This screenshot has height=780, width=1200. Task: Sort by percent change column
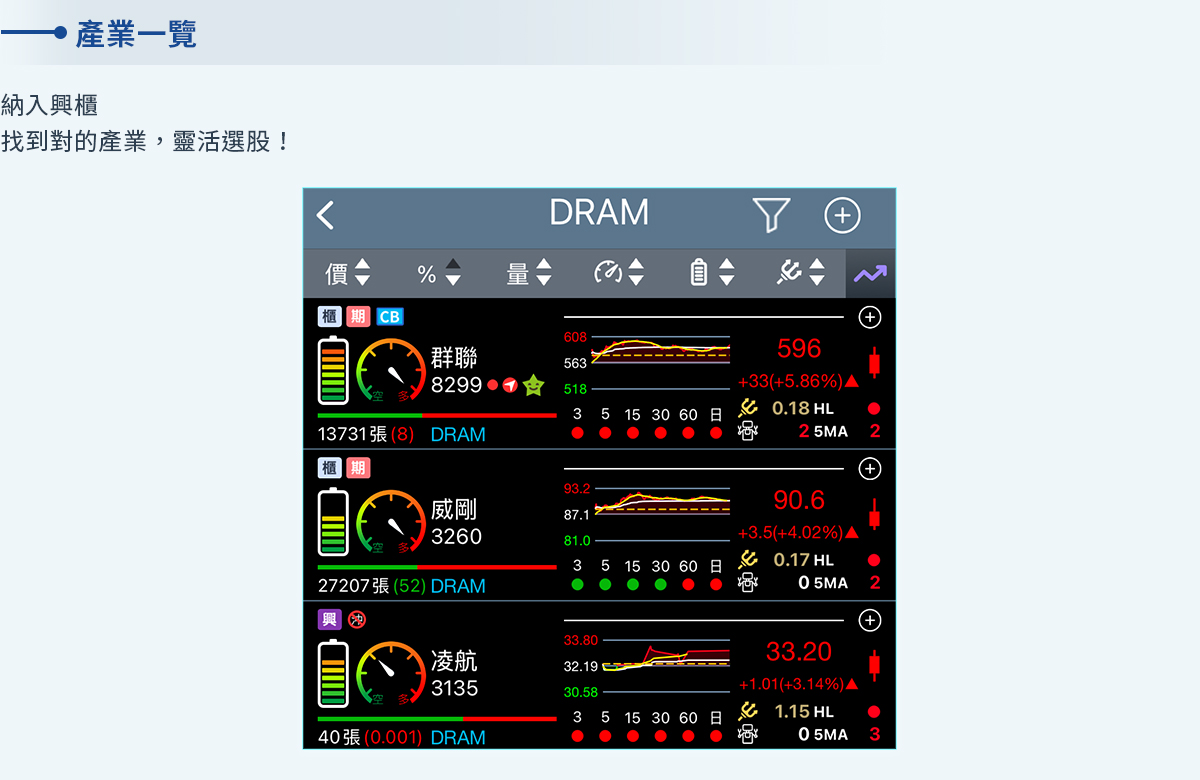click(x=440, y=273)
